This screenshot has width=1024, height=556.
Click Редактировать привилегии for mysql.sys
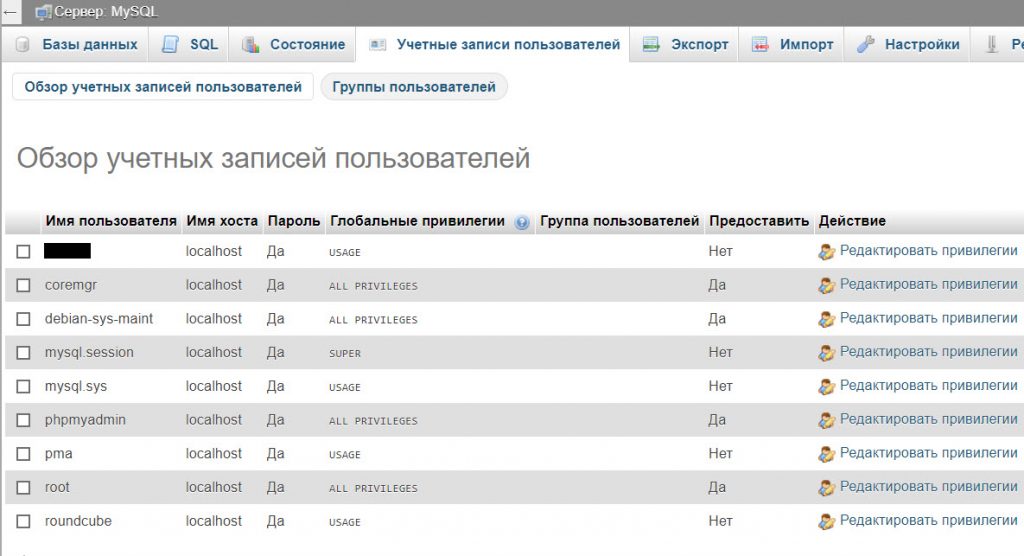point(928,385)
